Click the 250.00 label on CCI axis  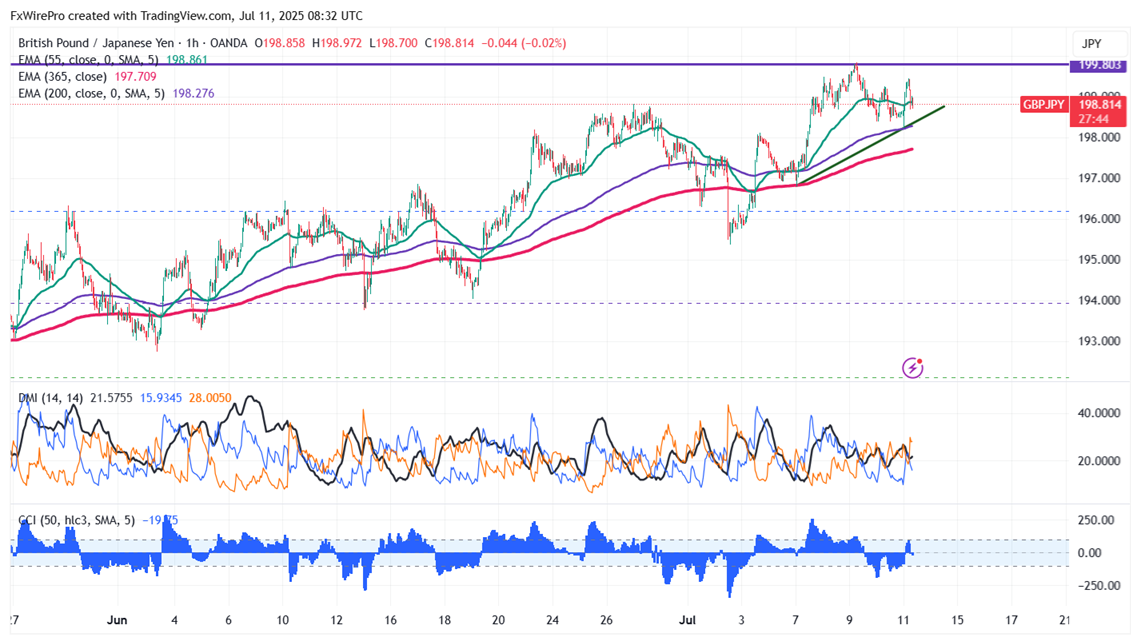[1096, 520]
